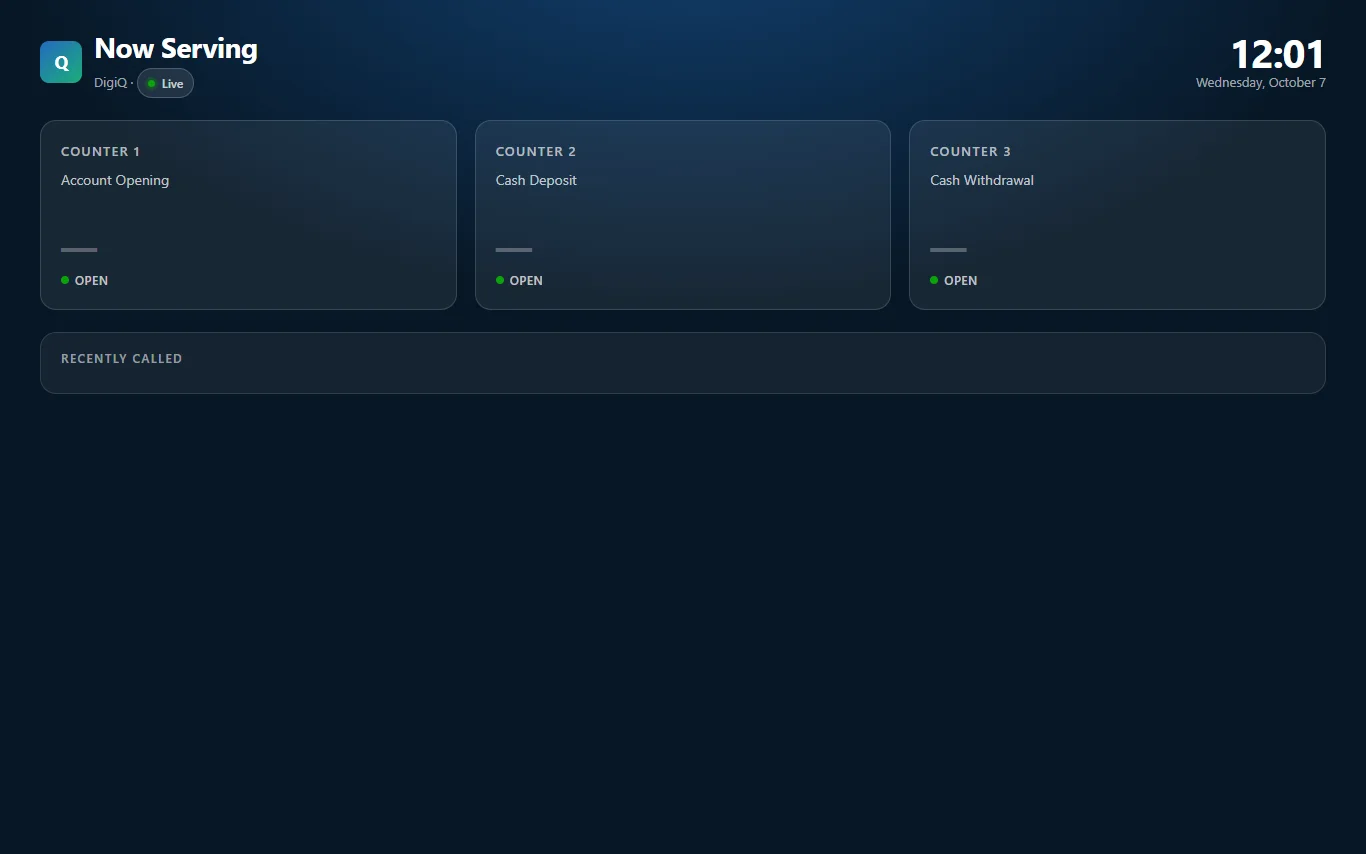
Task: Click the Live status badge
Action: 165,83
